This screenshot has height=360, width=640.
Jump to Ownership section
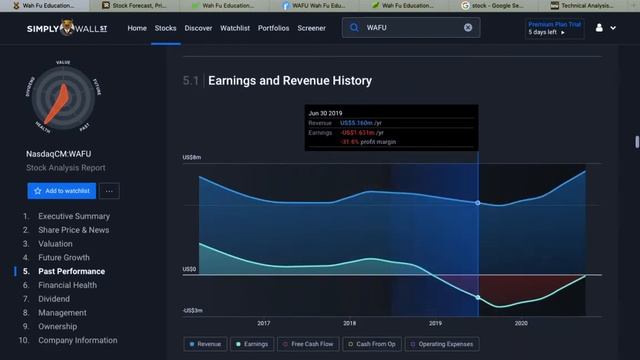(58, 327)
